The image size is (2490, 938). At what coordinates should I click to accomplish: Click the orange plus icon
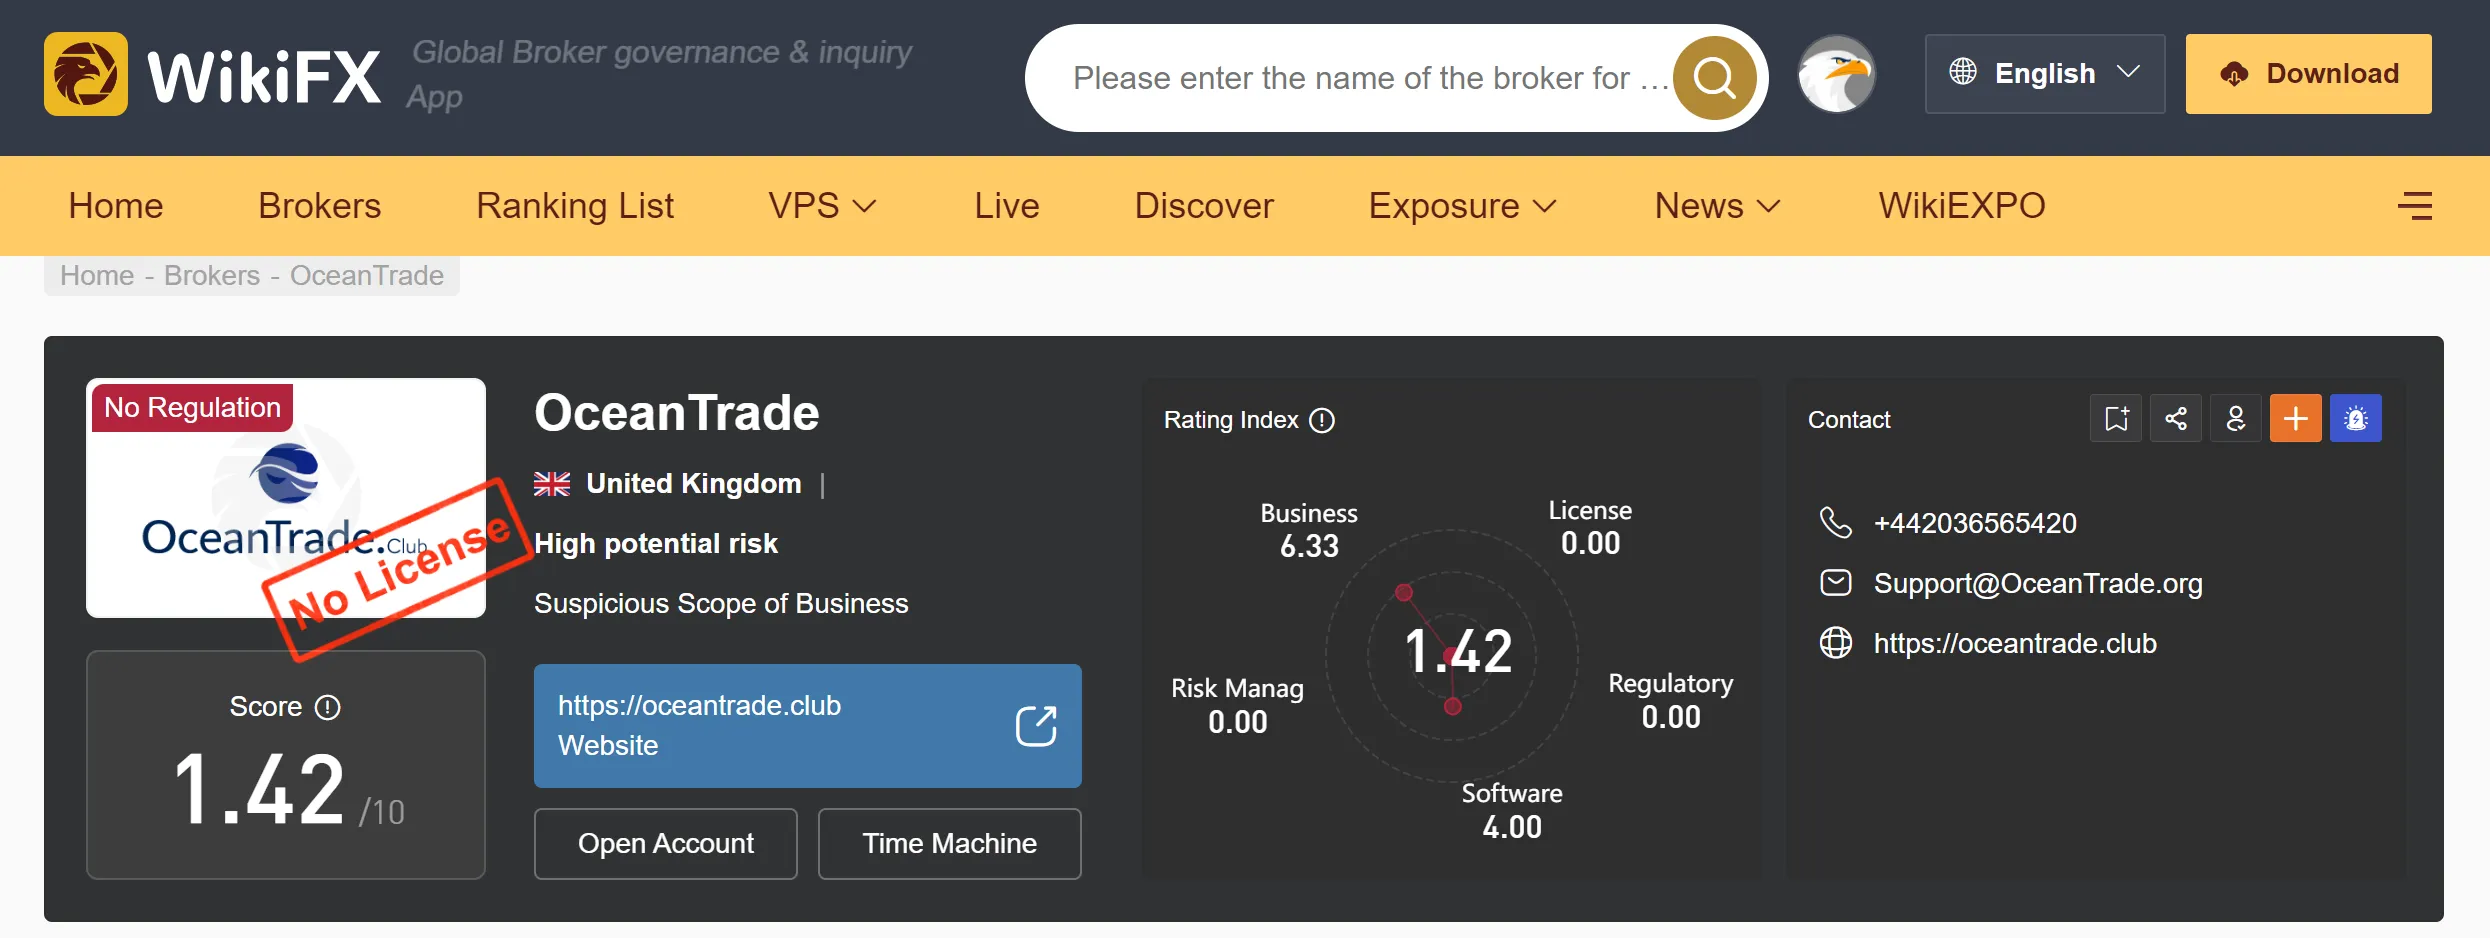tap(2296, 418)
